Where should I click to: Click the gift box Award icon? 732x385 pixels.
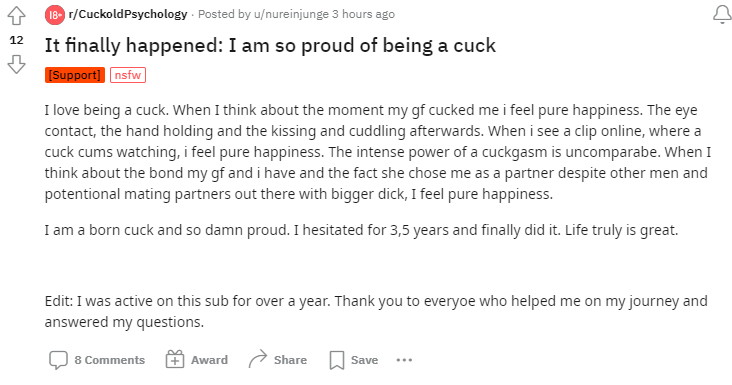point(175,360)
